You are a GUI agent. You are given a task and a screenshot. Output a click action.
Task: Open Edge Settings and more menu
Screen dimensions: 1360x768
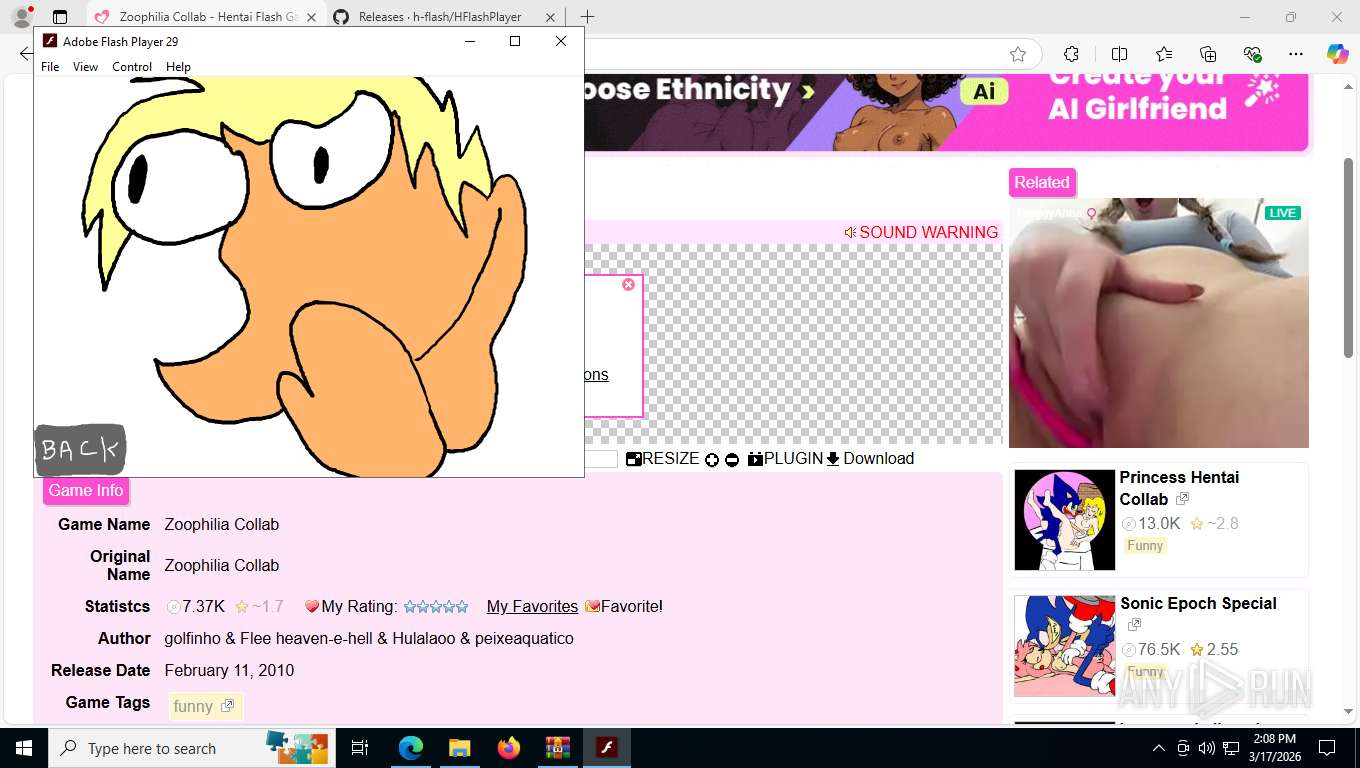pyautogui.click(x=1296, y=54)
